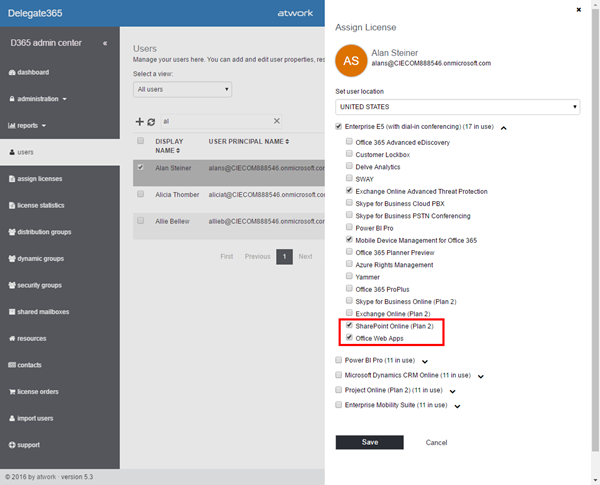The image size is (600, 485).
Task: Uncheck SharePoint Online (Plan 2)
Action: tap(349, 325)
